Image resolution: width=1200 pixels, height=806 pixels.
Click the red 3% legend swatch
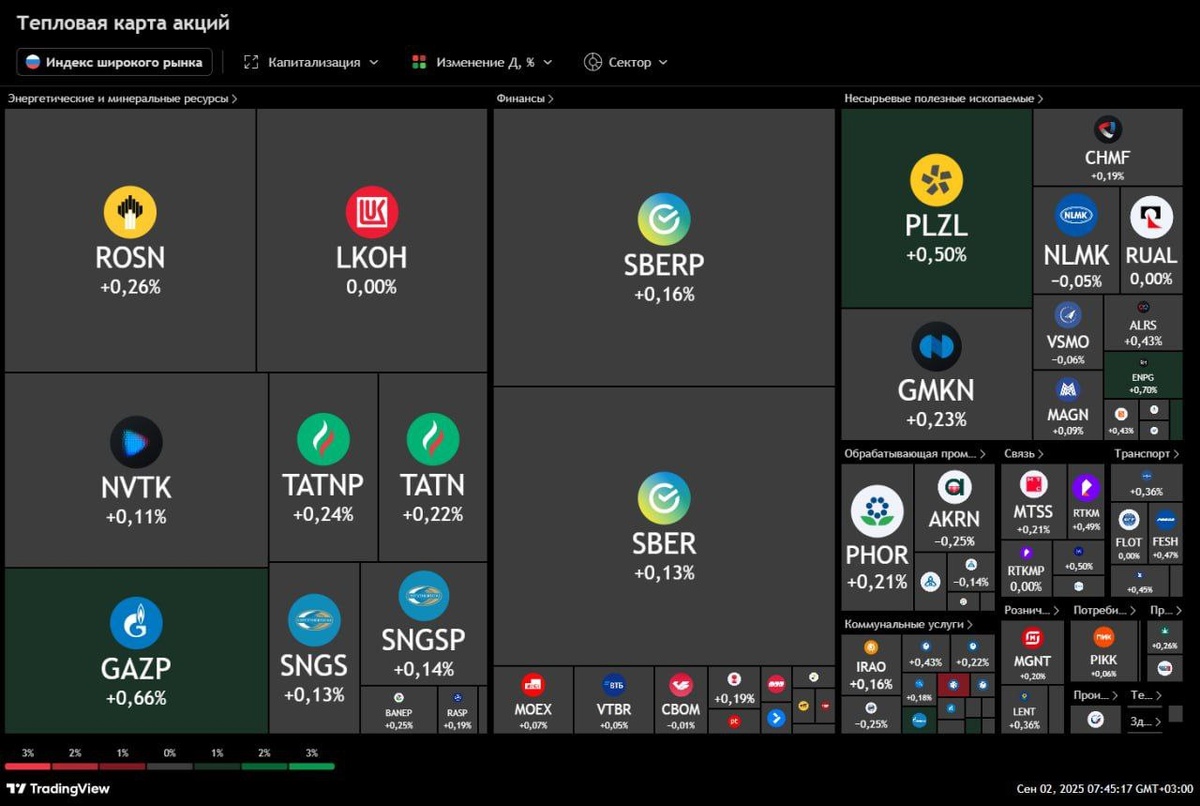pyautogui.click(x=28, y=766)
